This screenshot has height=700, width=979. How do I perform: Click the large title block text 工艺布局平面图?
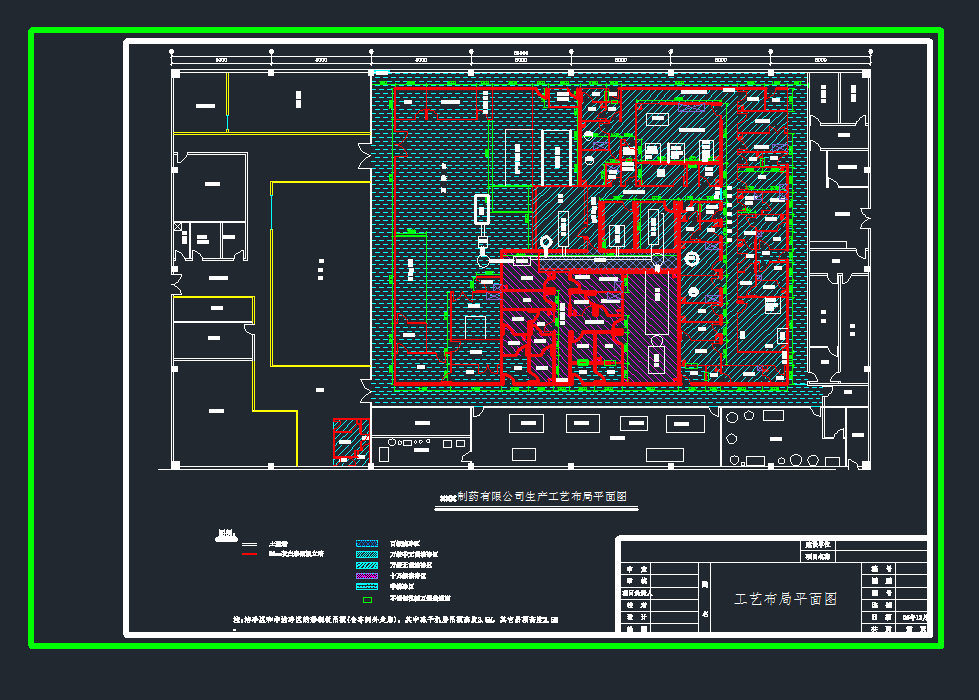pyautogui.click(x=785, y=599)
